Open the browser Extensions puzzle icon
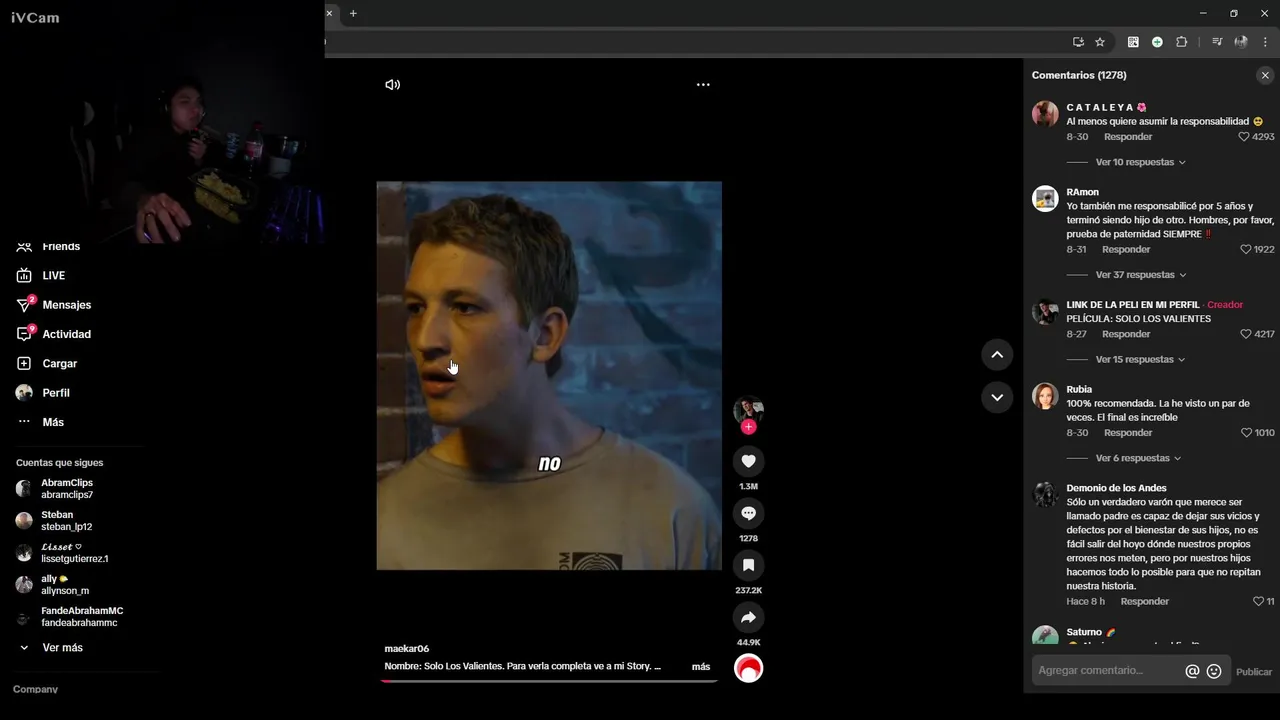The width and height of the screenshot is (1280, 720). [x=1181, y=42]
